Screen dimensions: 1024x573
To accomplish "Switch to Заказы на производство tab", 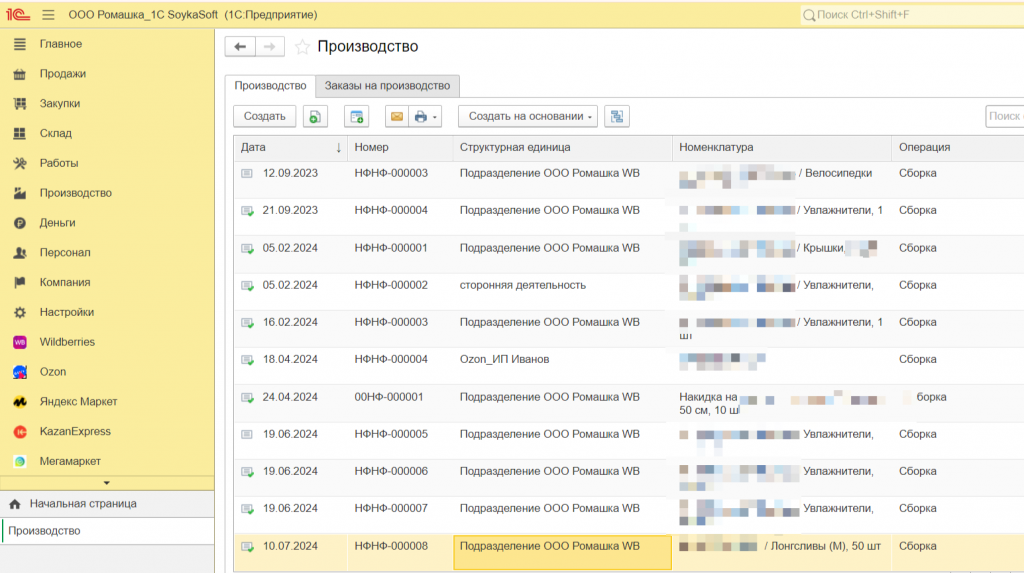I will [x=388, y=86].
